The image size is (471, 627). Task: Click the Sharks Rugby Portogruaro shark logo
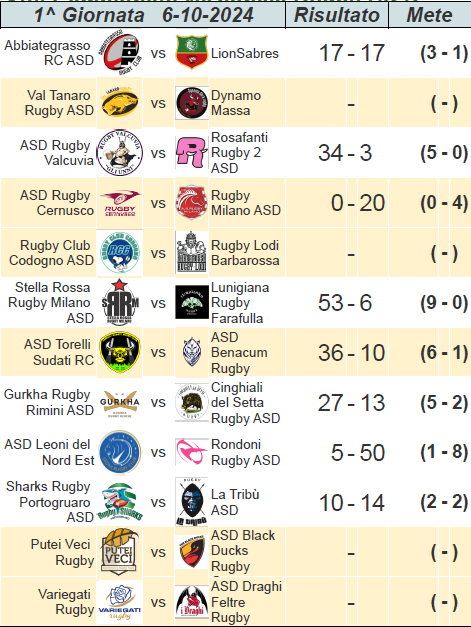coord(120,502)
